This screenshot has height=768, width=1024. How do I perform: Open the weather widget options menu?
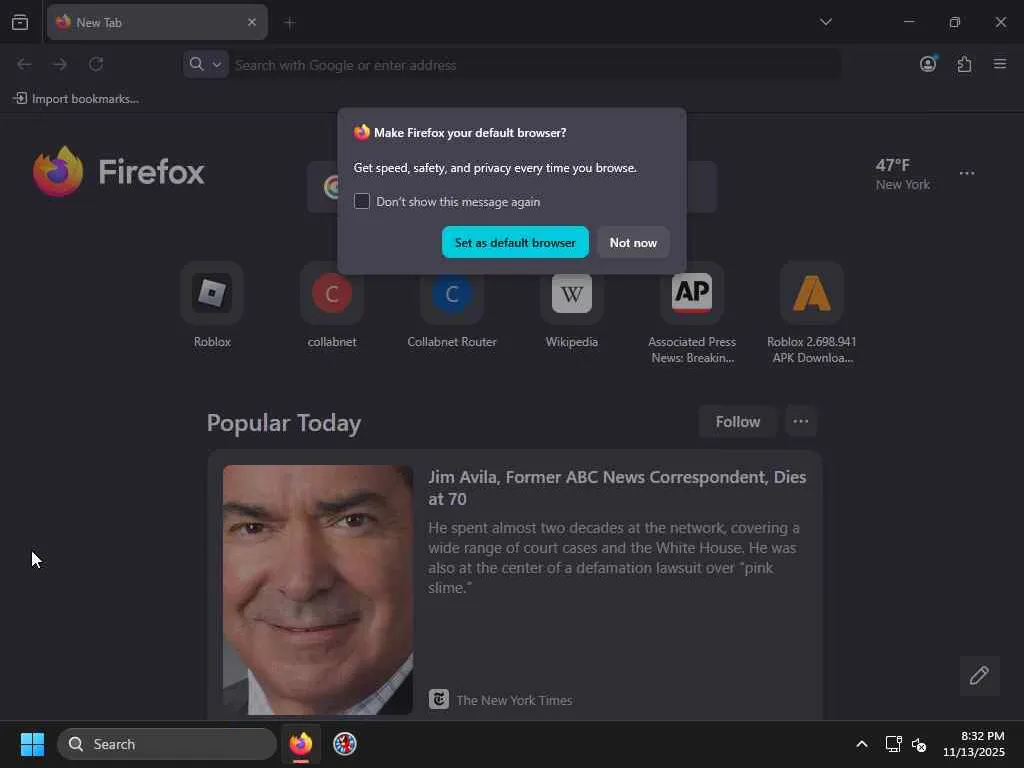point(967,173)
